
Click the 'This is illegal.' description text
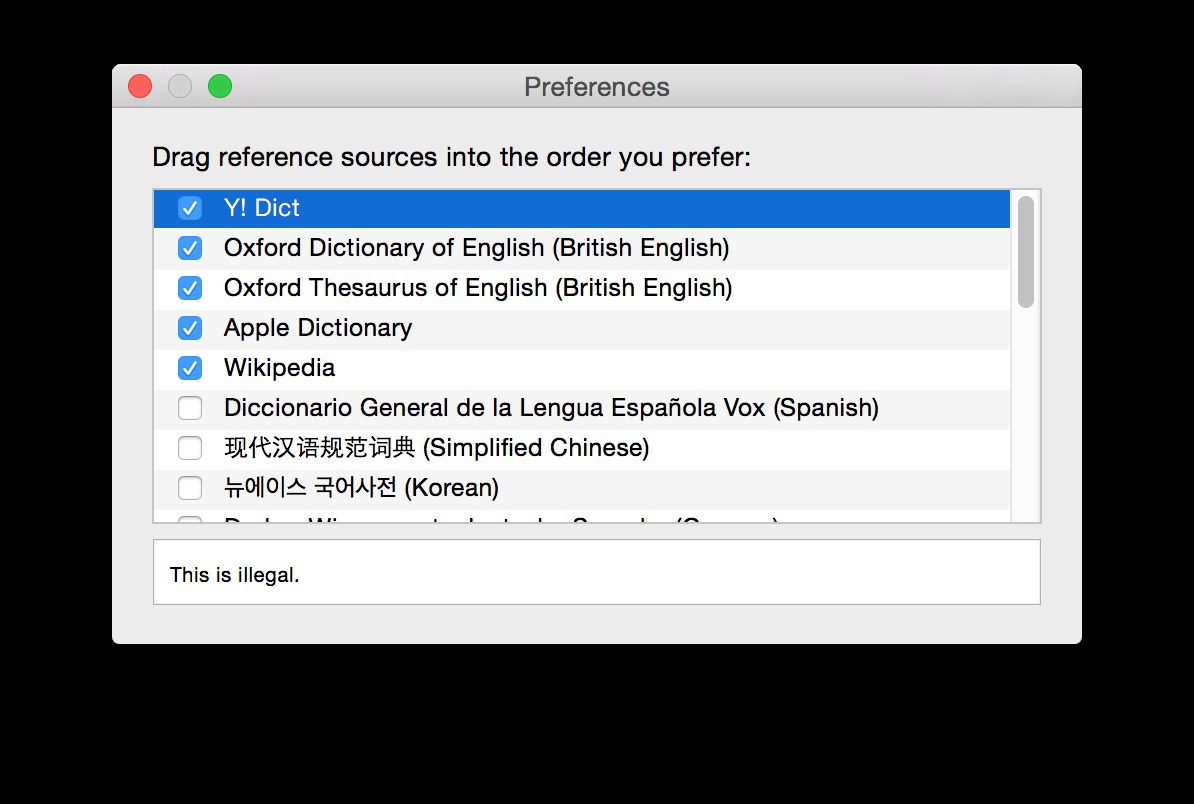pos(235,575)
